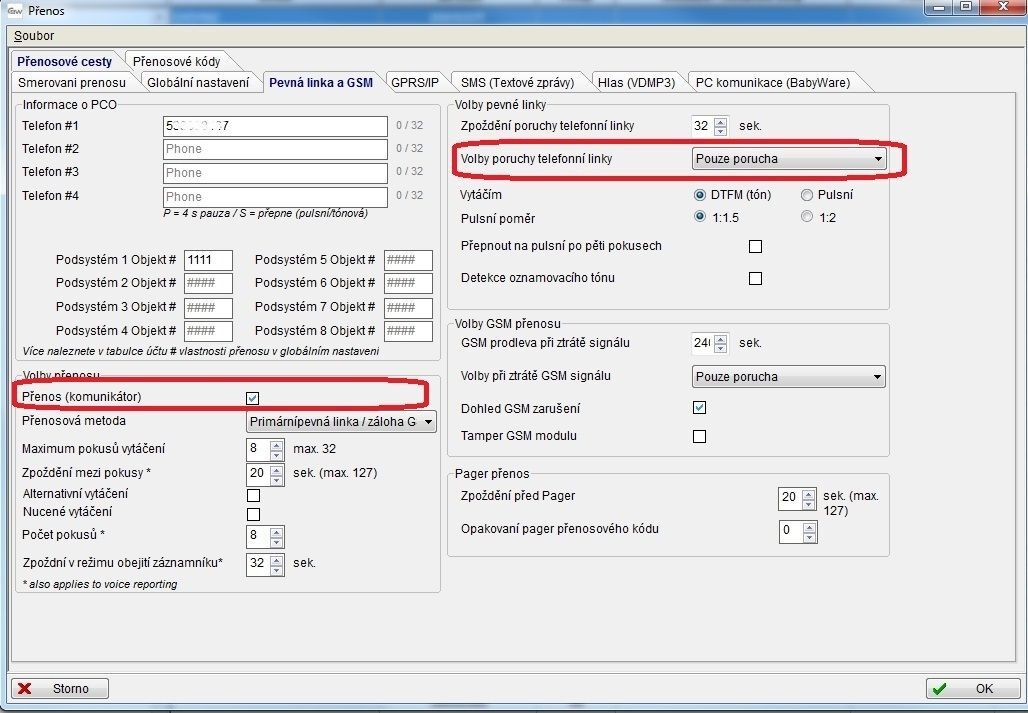Click Podsystém 2 Objekt # field
Image resolution: width=1028 pixels, height=713 pixels.
tap(208, 284)
